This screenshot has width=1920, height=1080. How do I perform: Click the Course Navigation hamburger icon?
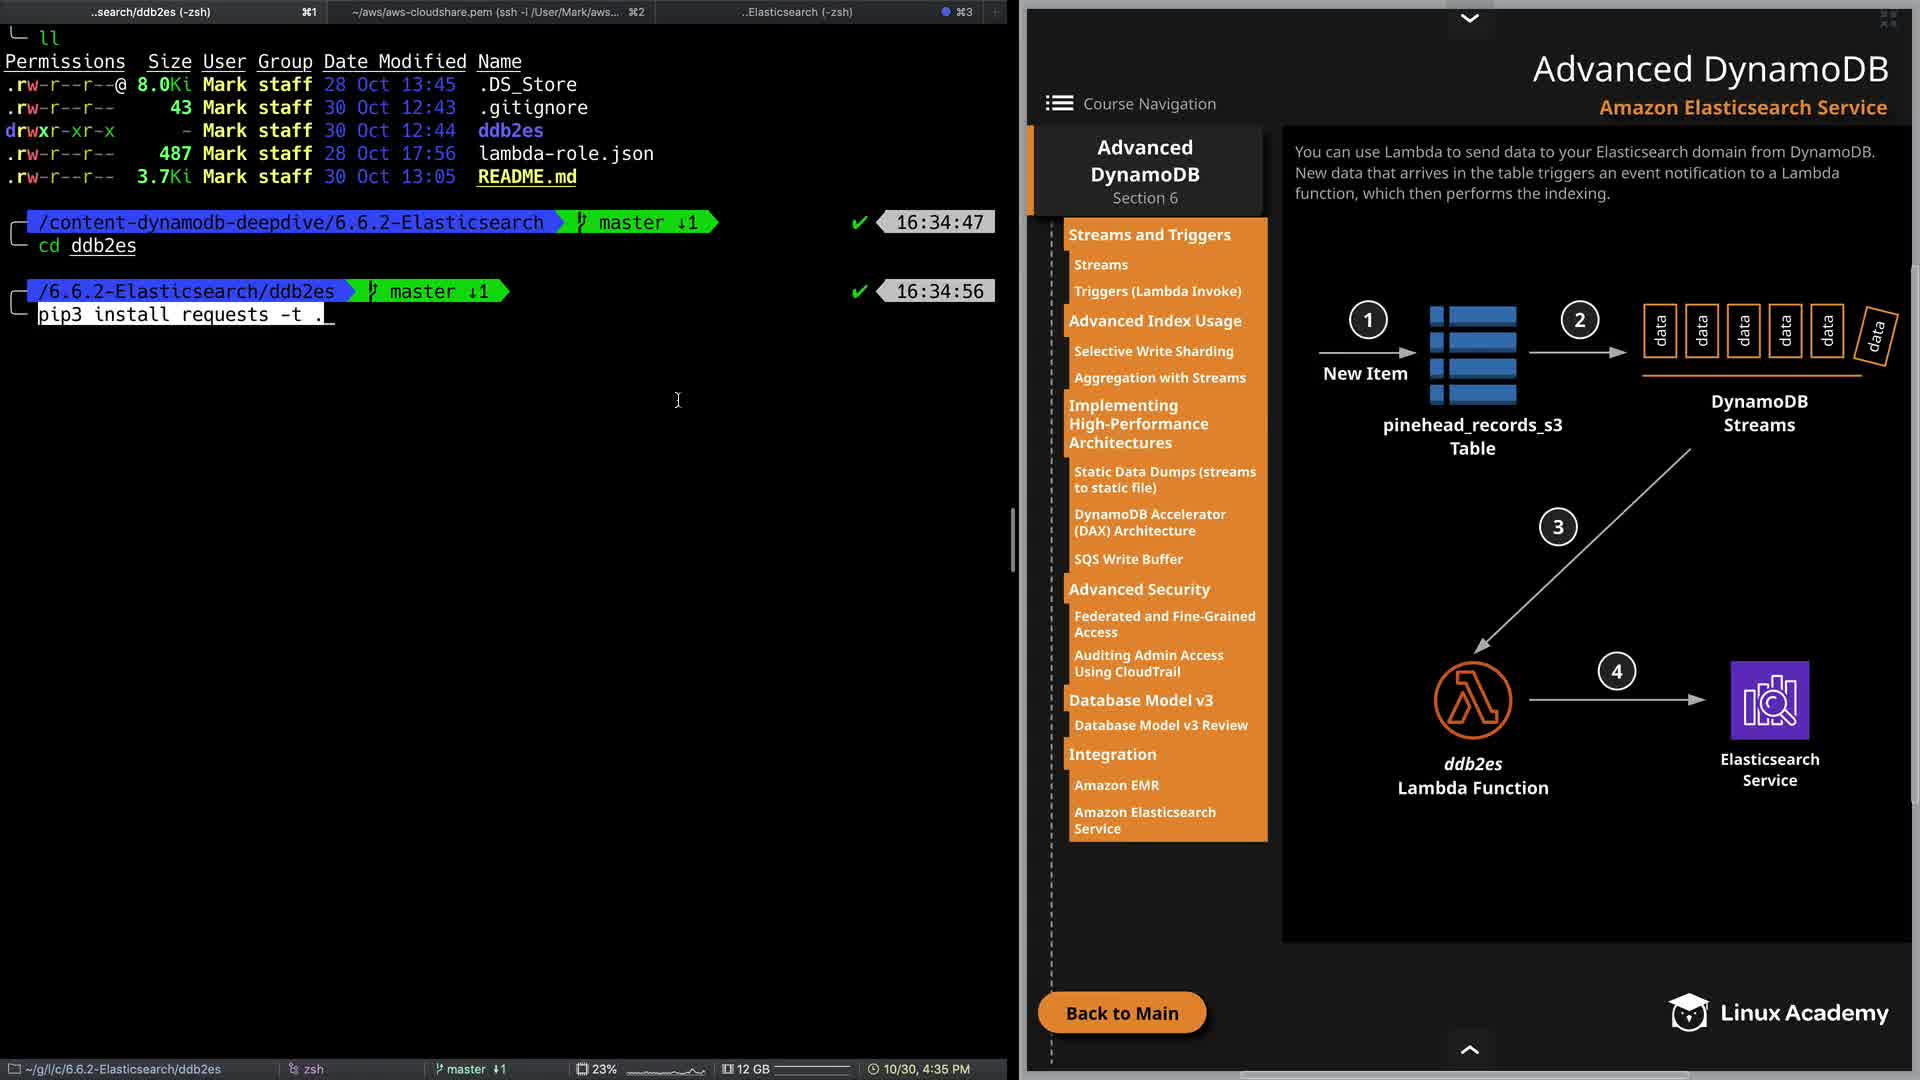1059,103
